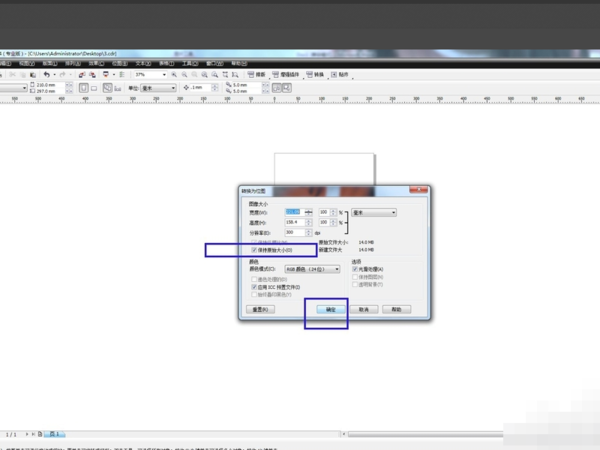Click the width percent field showing 100

pos(324,212)
